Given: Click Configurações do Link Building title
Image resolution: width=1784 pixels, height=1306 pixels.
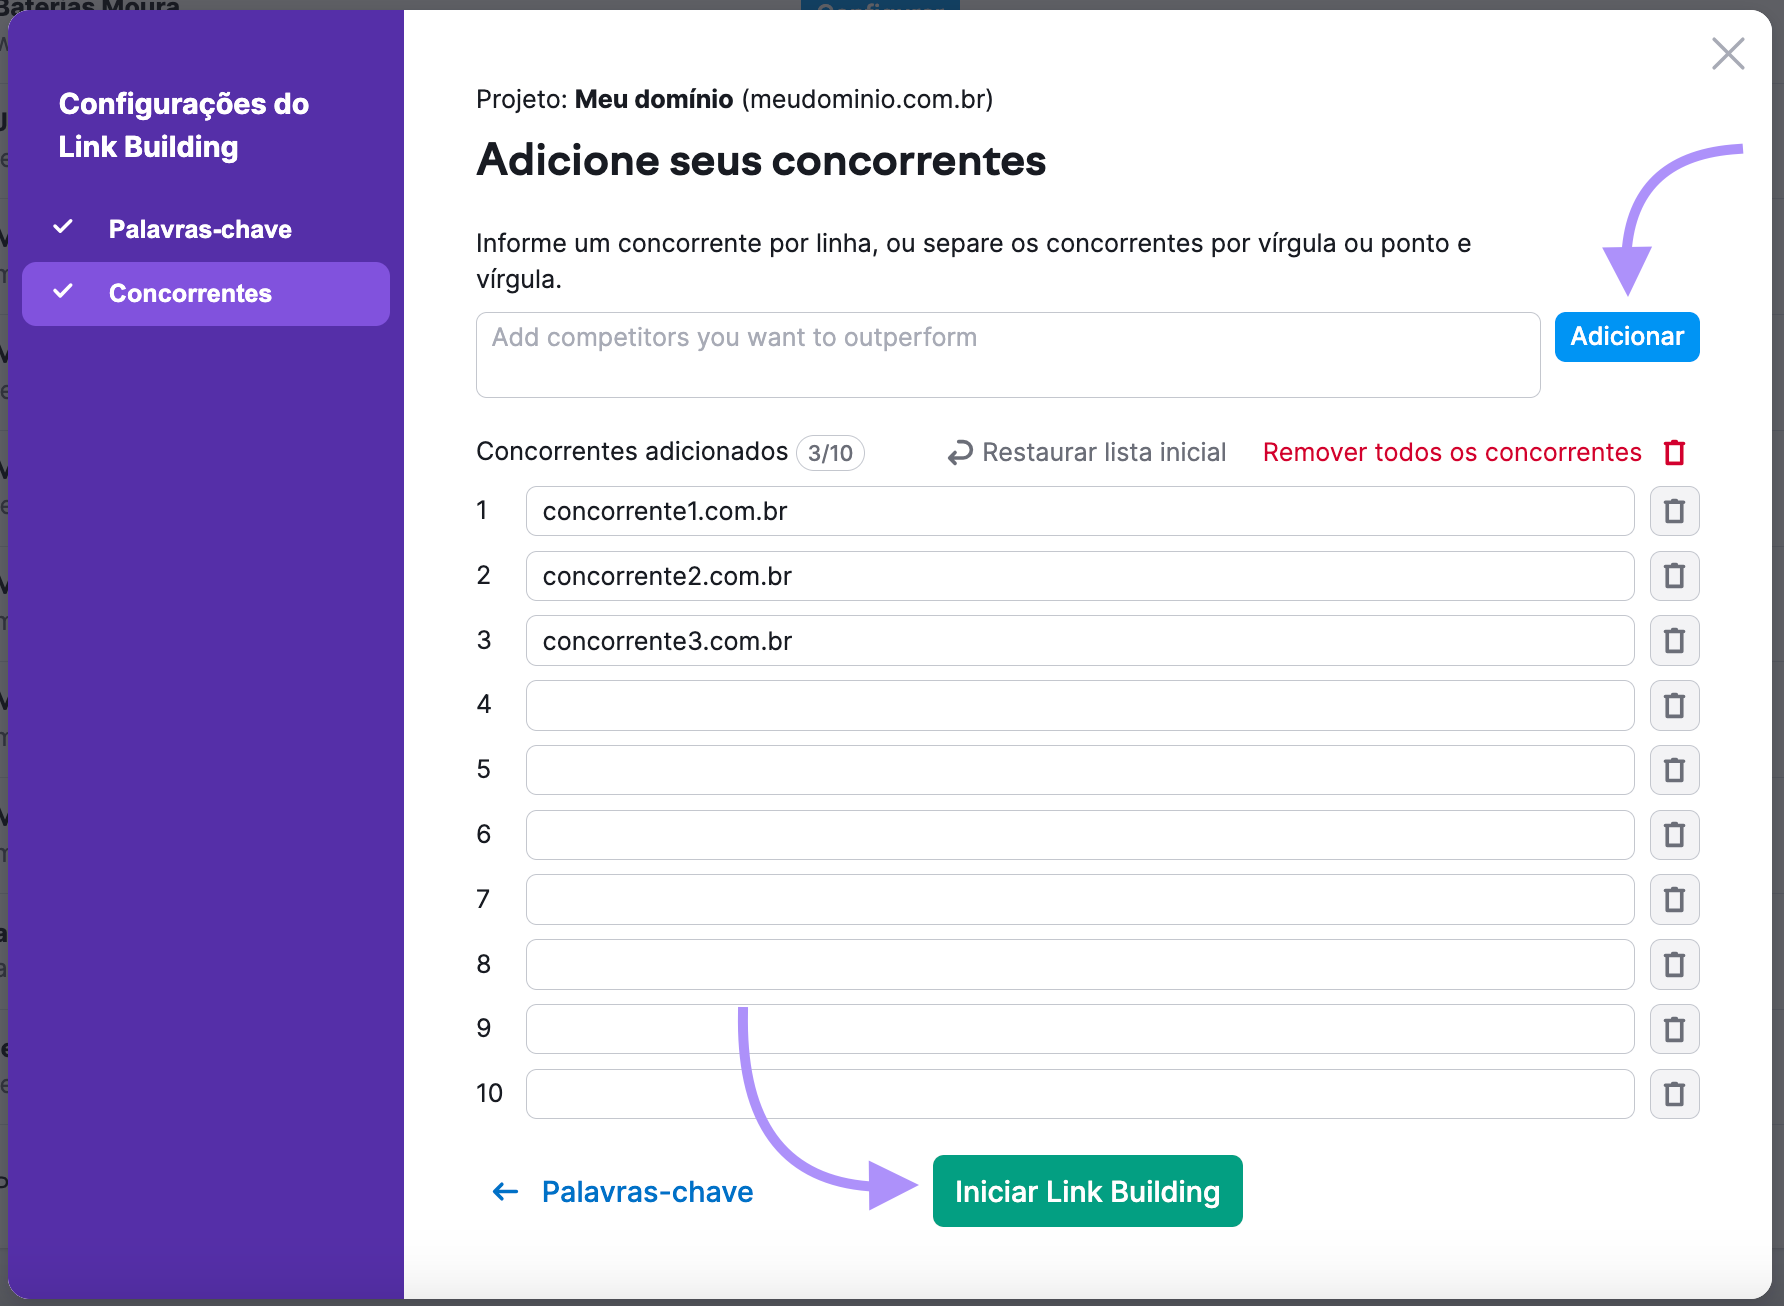Looking at the screenshot, I should coord(184,125).
